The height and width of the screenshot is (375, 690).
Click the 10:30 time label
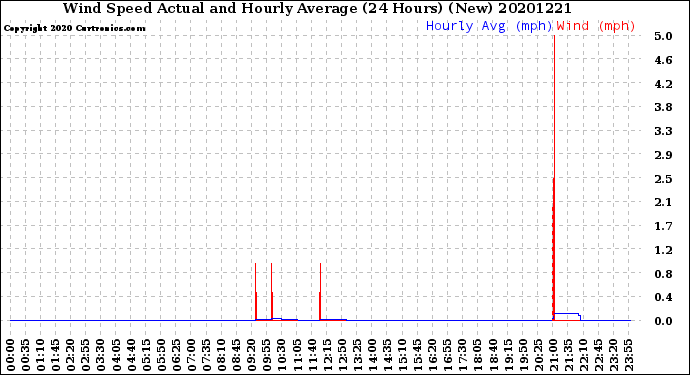[x=283, y=355]
